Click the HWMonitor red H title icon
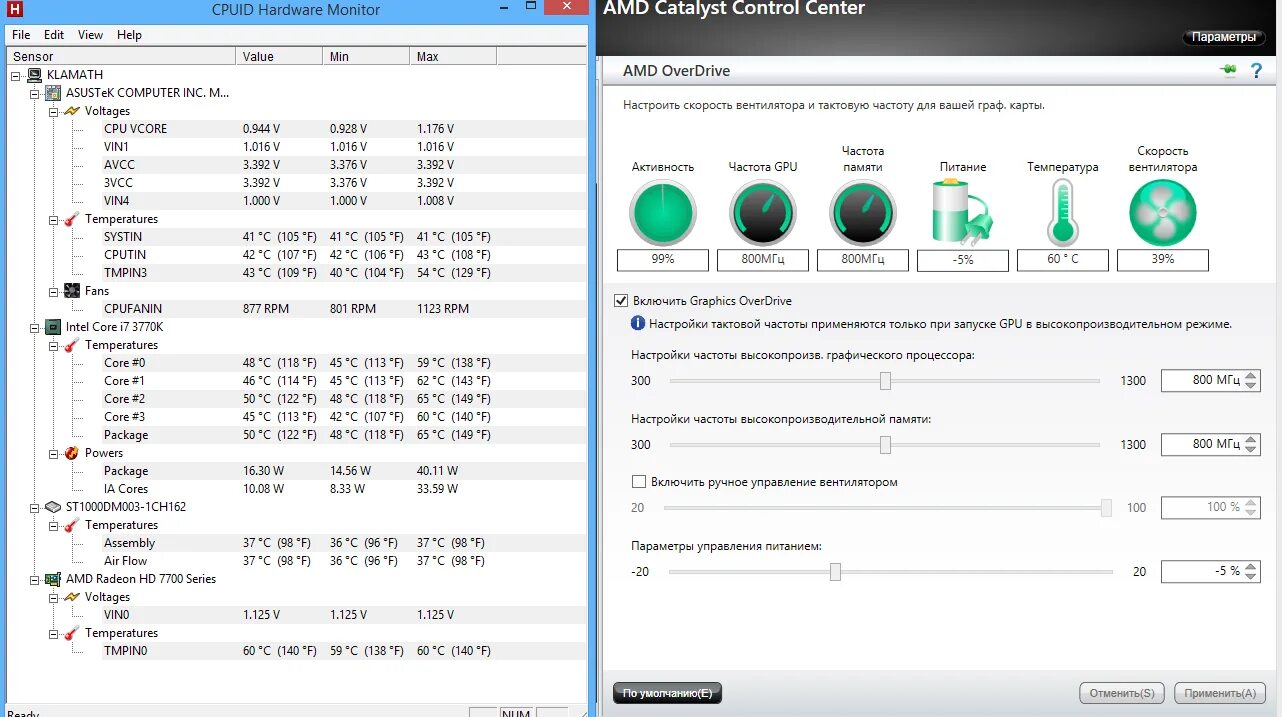Image resolution: width=1282 pixels, height=717 pixels. pos(14,9)
